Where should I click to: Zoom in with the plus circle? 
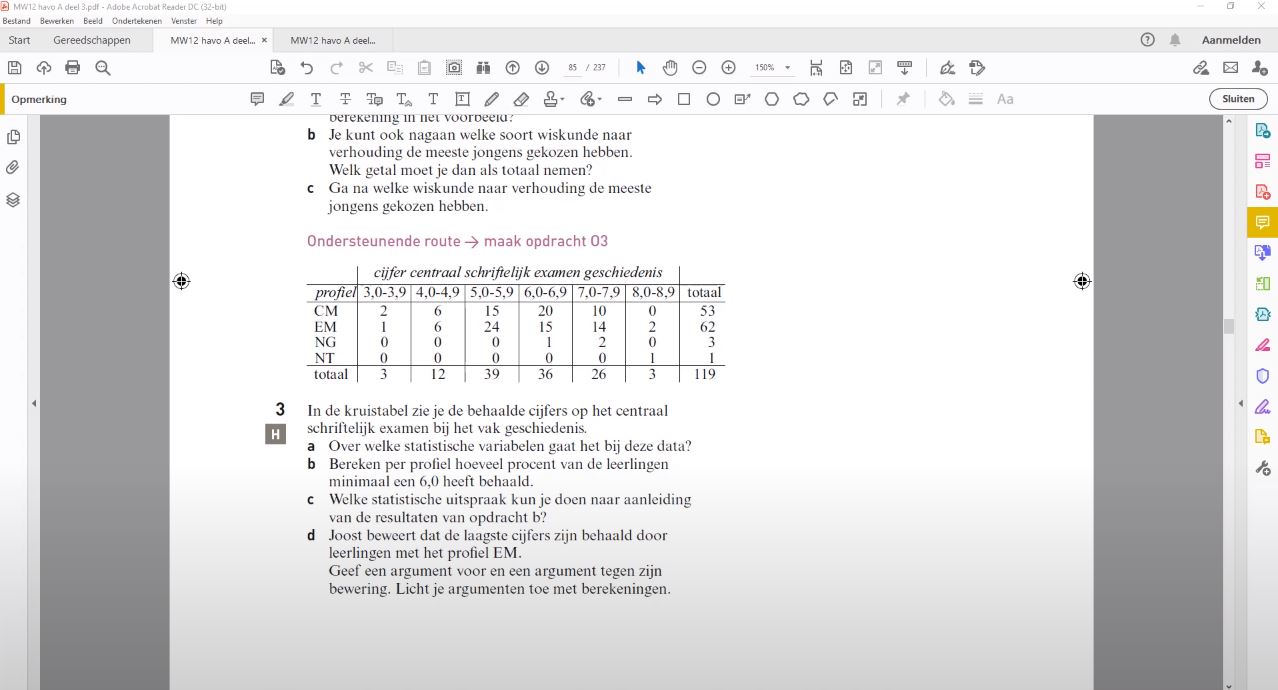pos(729,68)
